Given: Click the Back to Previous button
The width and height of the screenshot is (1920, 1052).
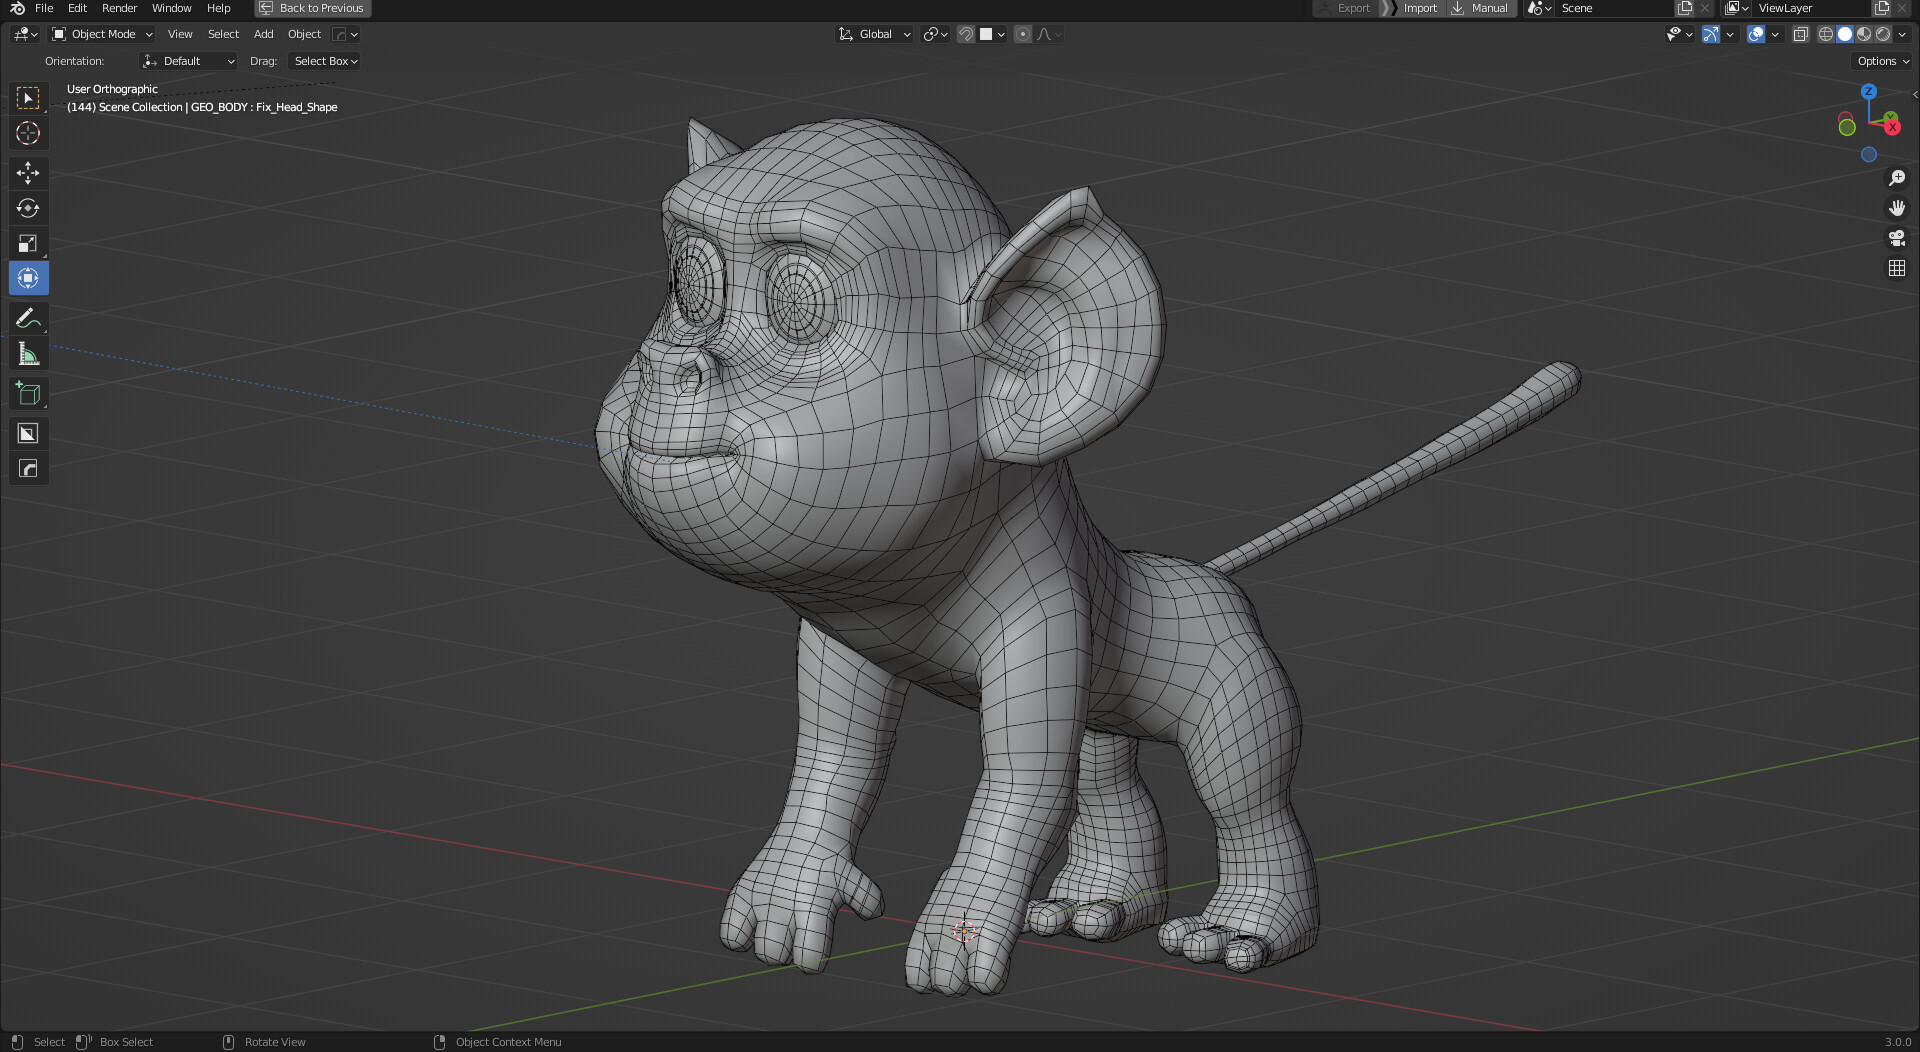Looking at the screenshot, I should 312,8.
